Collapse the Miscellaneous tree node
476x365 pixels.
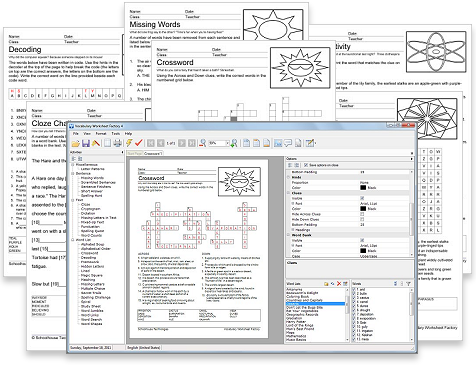click(73, 165)
